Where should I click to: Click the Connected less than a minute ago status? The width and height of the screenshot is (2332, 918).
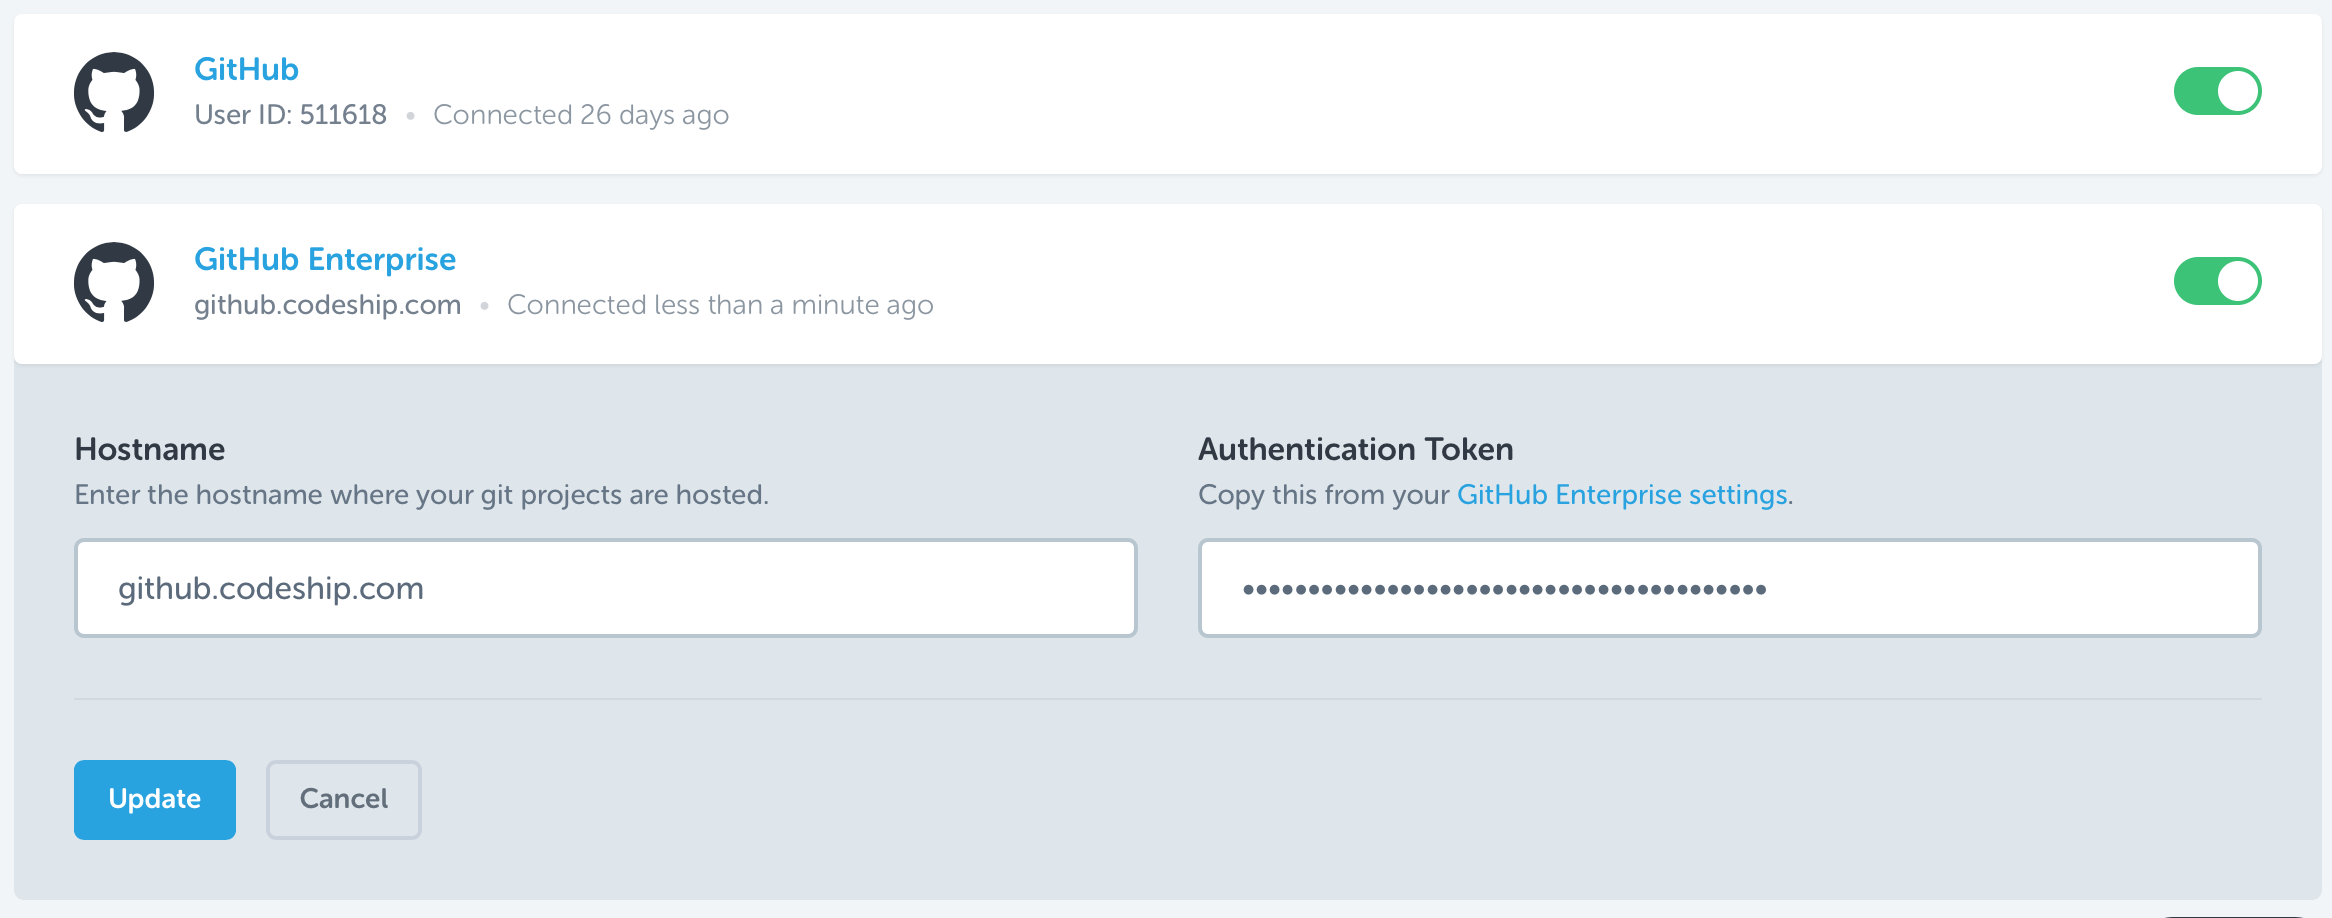pyautogui.click(x=720, y=305)
